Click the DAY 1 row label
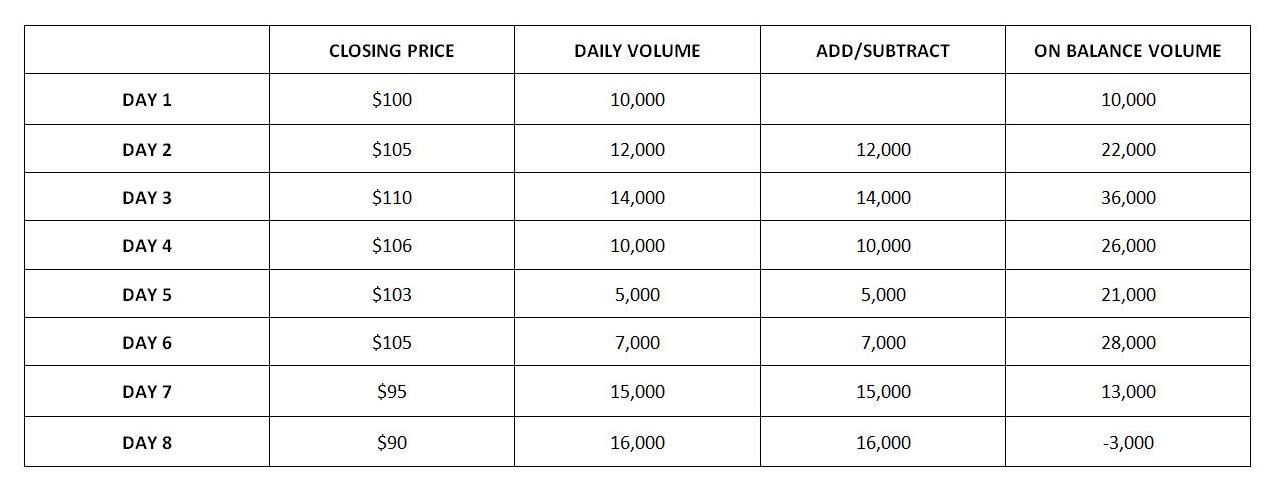This screenshot has height=493, width=1275. 147,100
